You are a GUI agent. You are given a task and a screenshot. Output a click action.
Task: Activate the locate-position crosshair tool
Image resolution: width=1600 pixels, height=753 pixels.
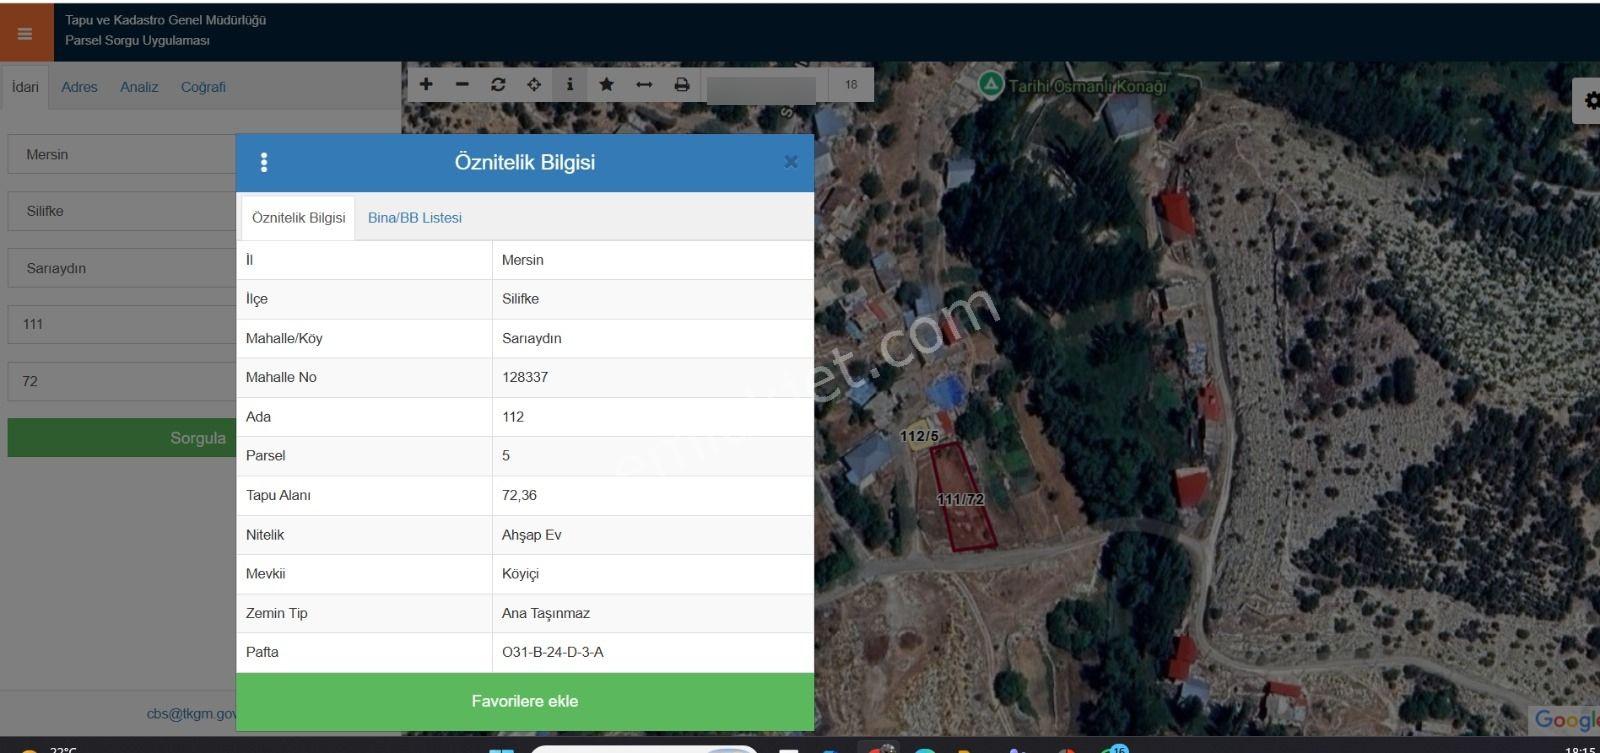[534, 85]
